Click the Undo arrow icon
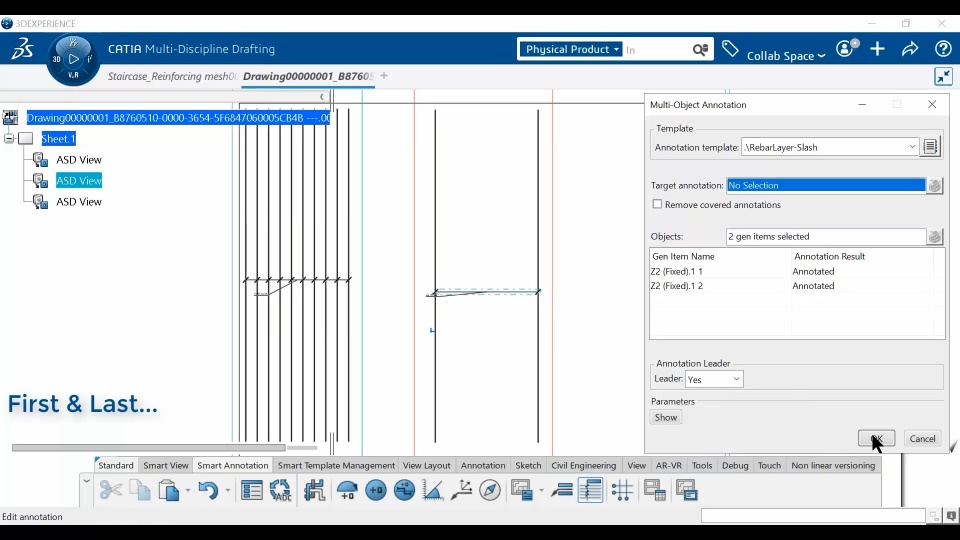The height and width of the screenshot is (540, 960). point(208,490)
